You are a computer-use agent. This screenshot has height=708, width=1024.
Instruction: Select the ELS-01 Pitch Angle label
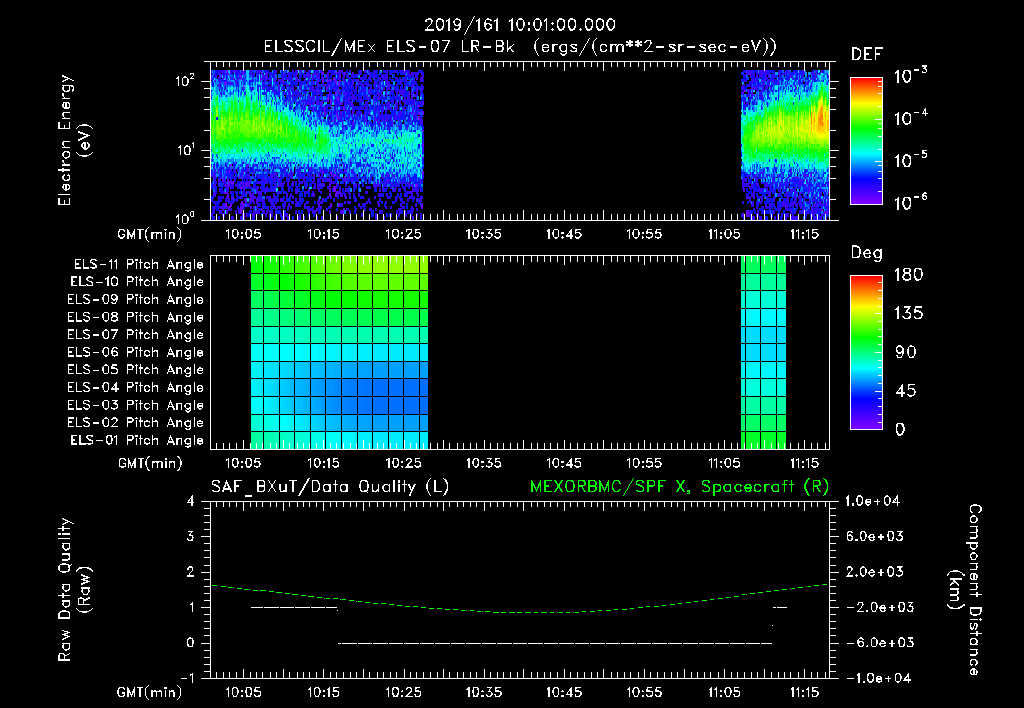pyautogui.click(x=136, y=440)
